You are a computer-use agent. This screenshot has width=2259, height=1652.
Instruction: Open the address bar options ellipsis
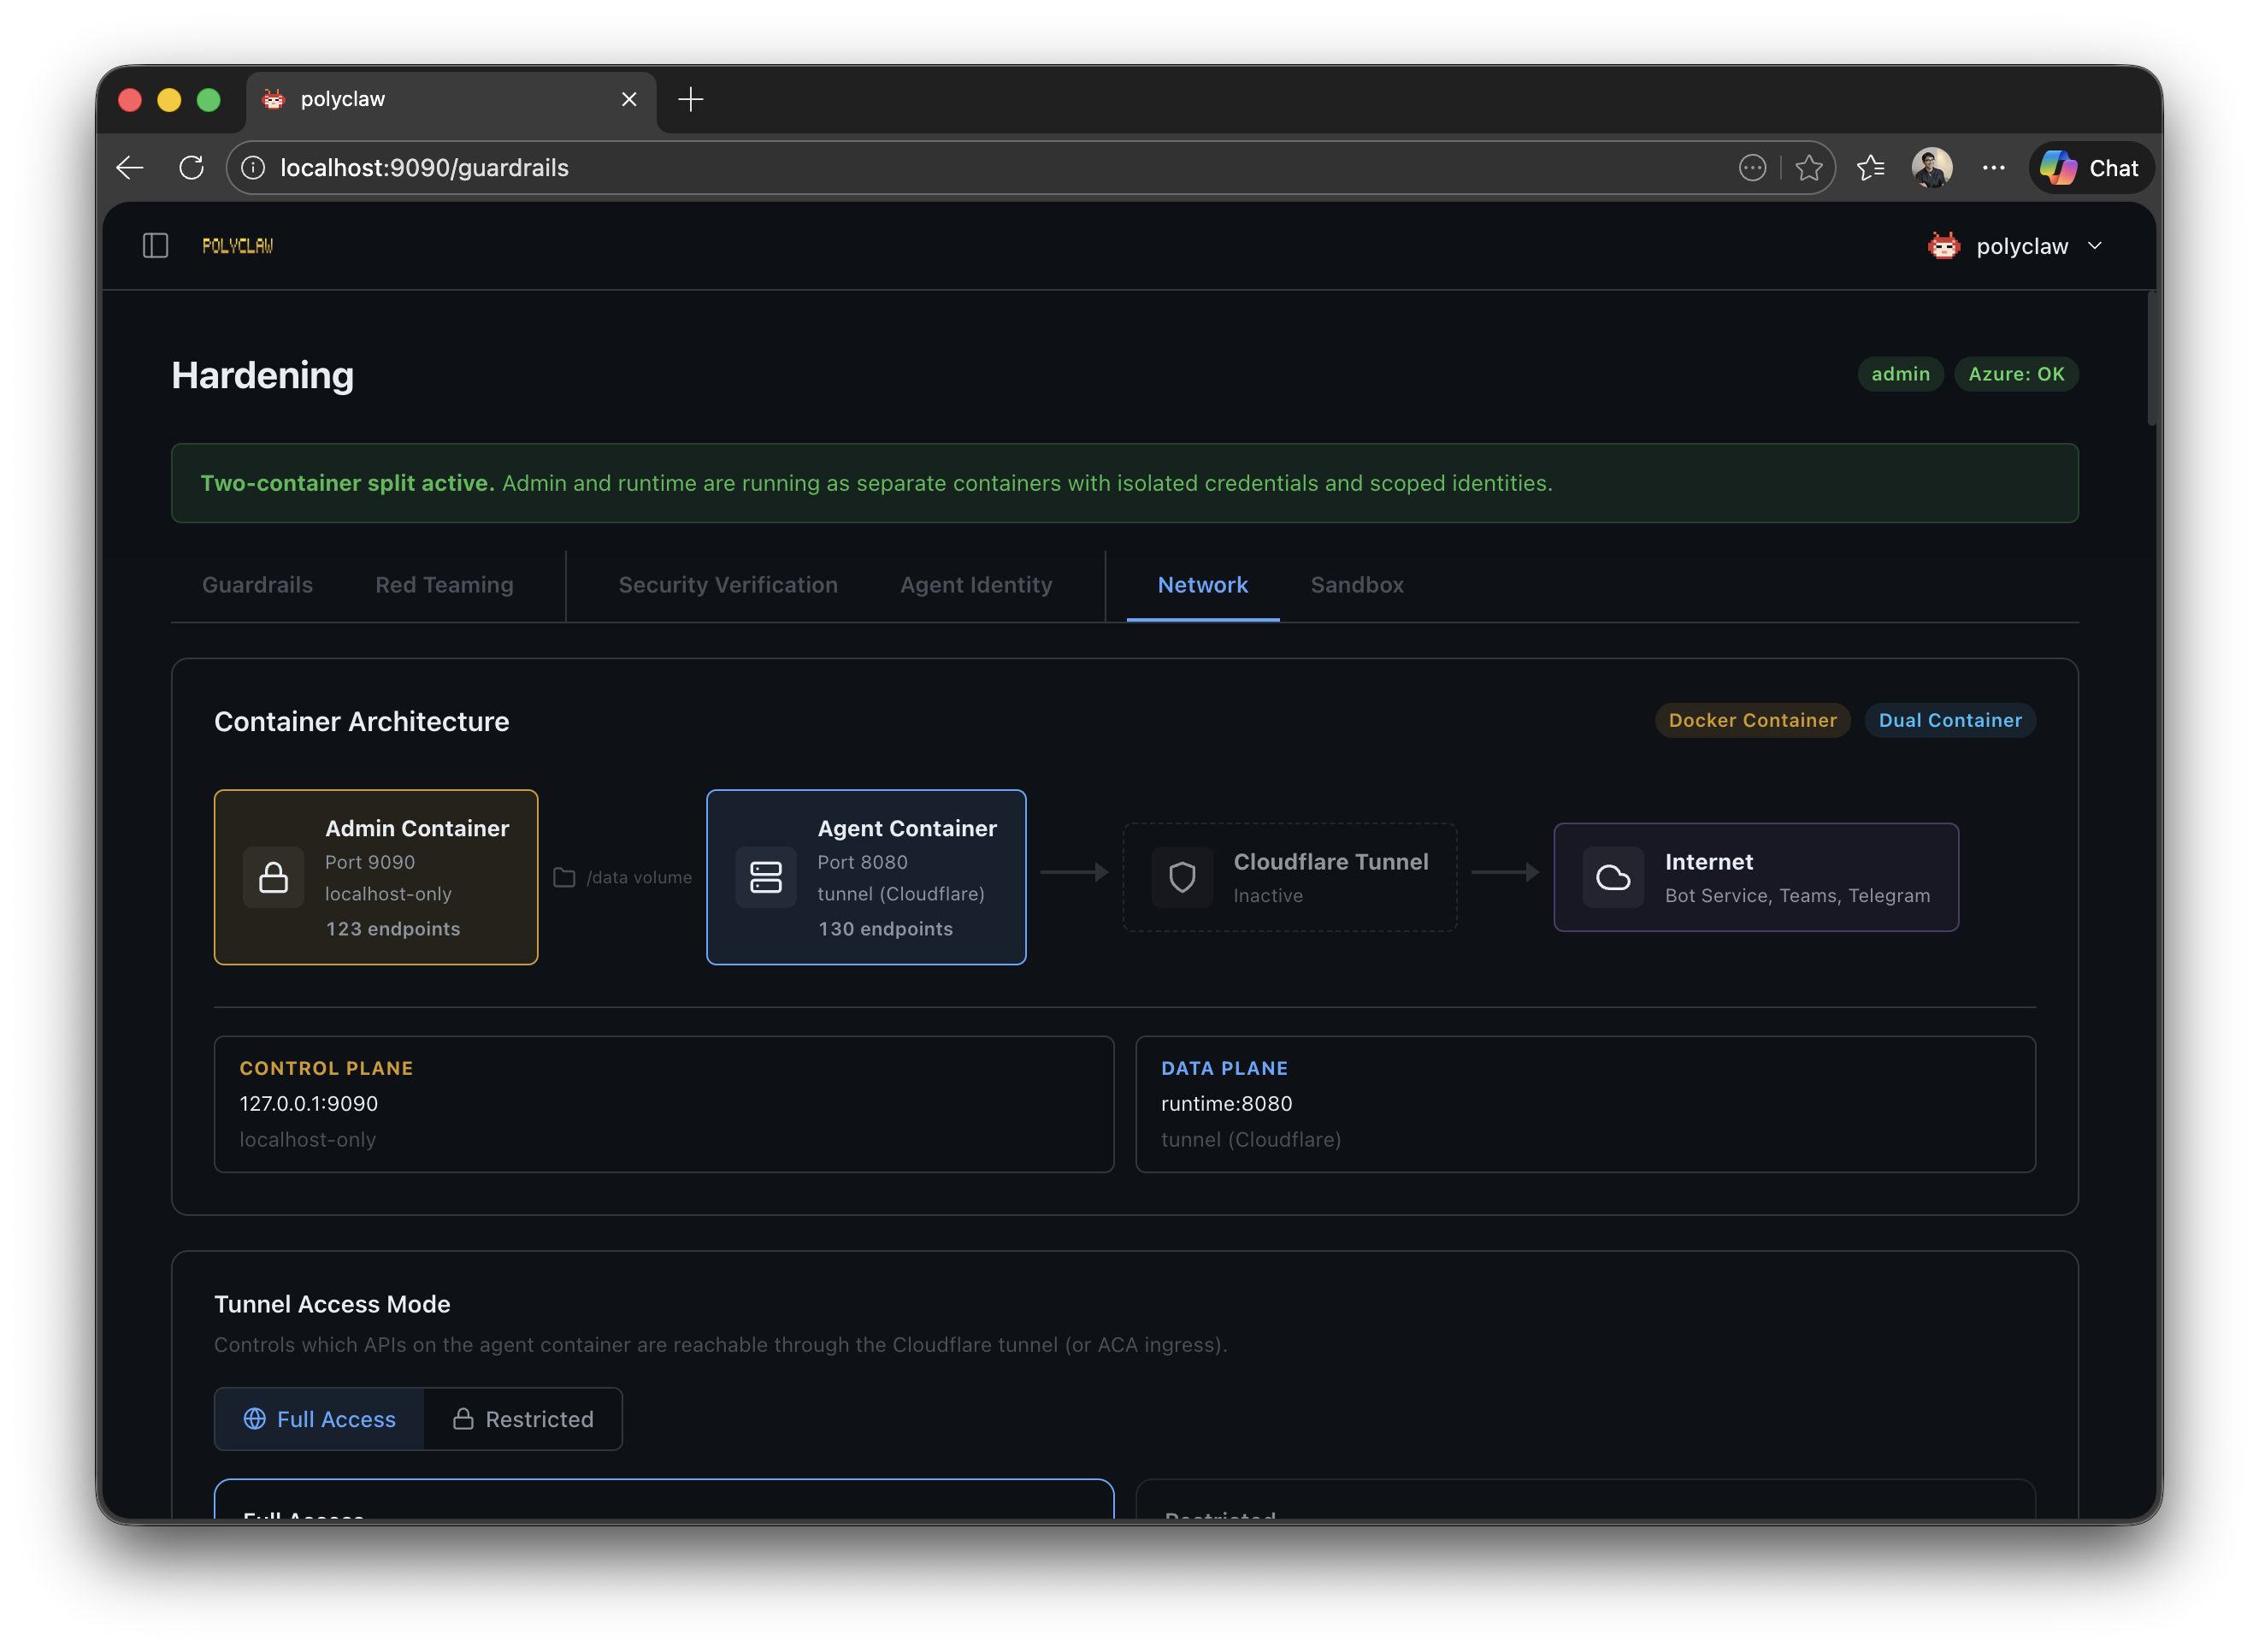pyautogui.click(x=1751, y=167)
